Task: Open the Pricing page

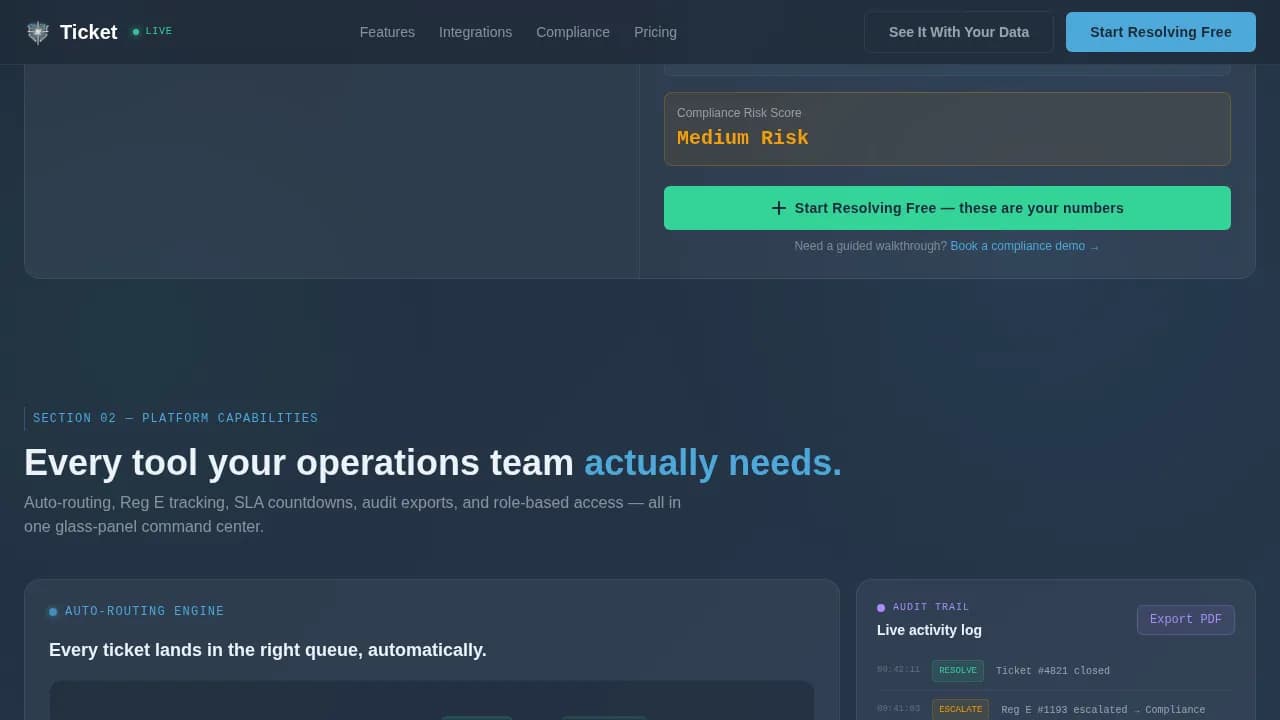Action: coord(655,32)
